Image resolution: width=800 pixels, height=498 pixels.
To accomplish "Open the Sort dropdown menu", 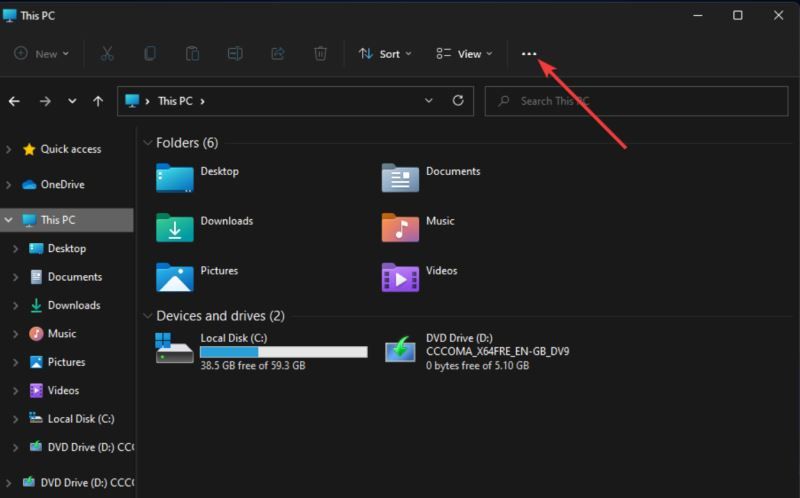I will pyautogui.click(x=385, y=54).
